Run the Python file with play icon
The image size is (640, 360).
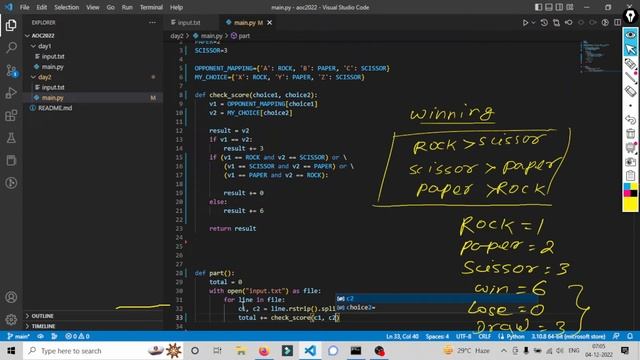click(x=525, y=23)
